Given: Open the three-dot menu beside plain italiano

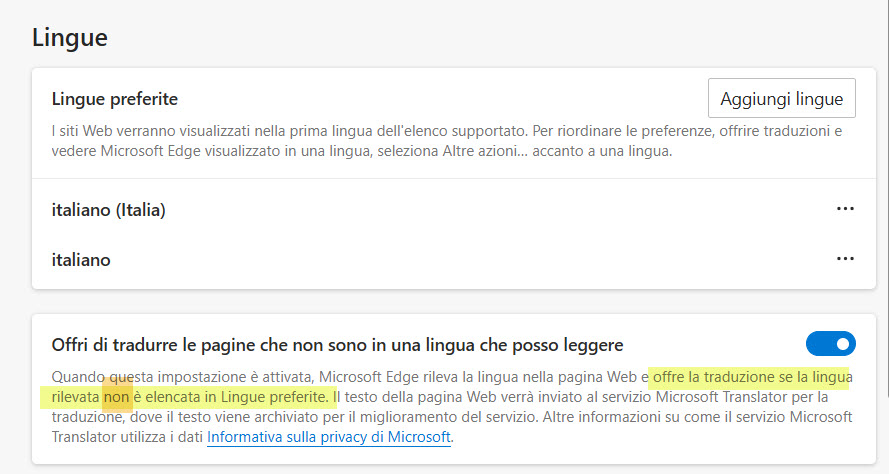Looking at the screenshot, I should point(845,259).
